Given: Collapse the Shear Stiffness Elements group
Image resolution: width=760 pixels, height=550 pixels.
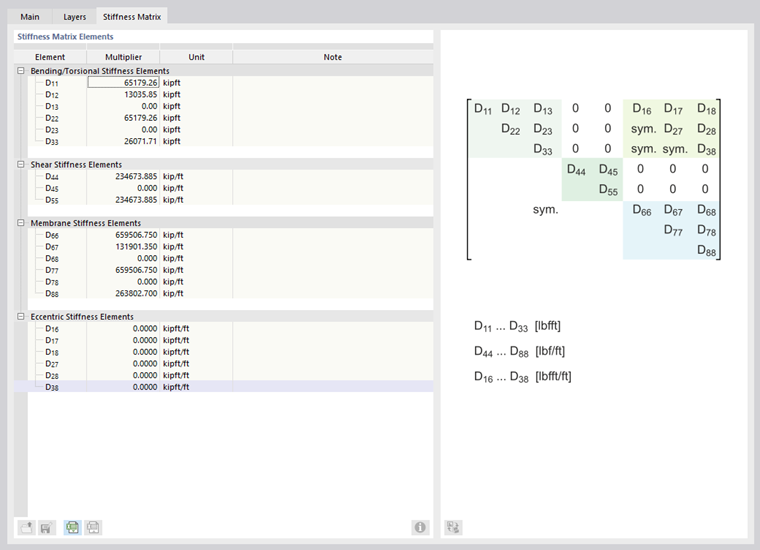Looking at the screenshot, I should (x=21, y=164).
